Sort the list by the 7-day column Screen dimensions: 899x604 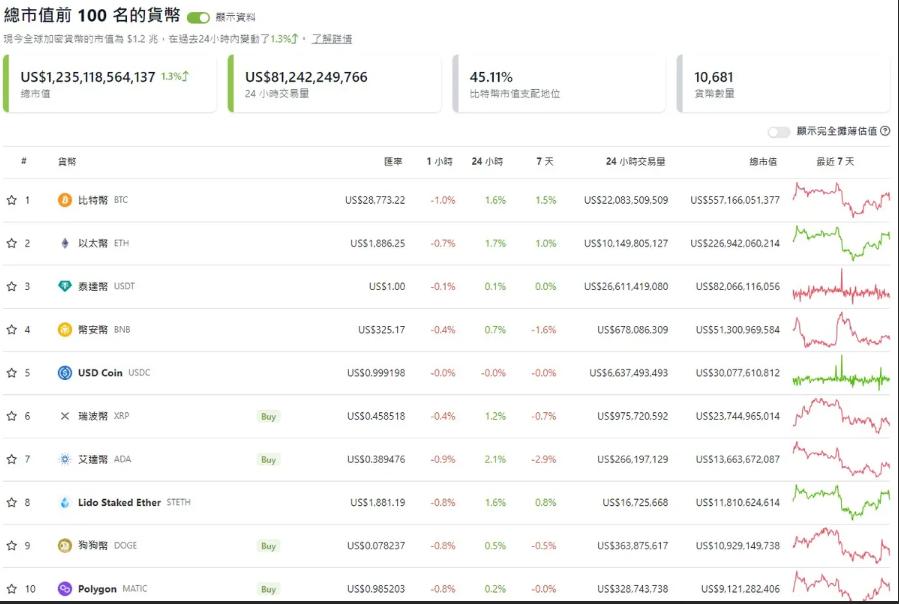(x=545, y=162)
